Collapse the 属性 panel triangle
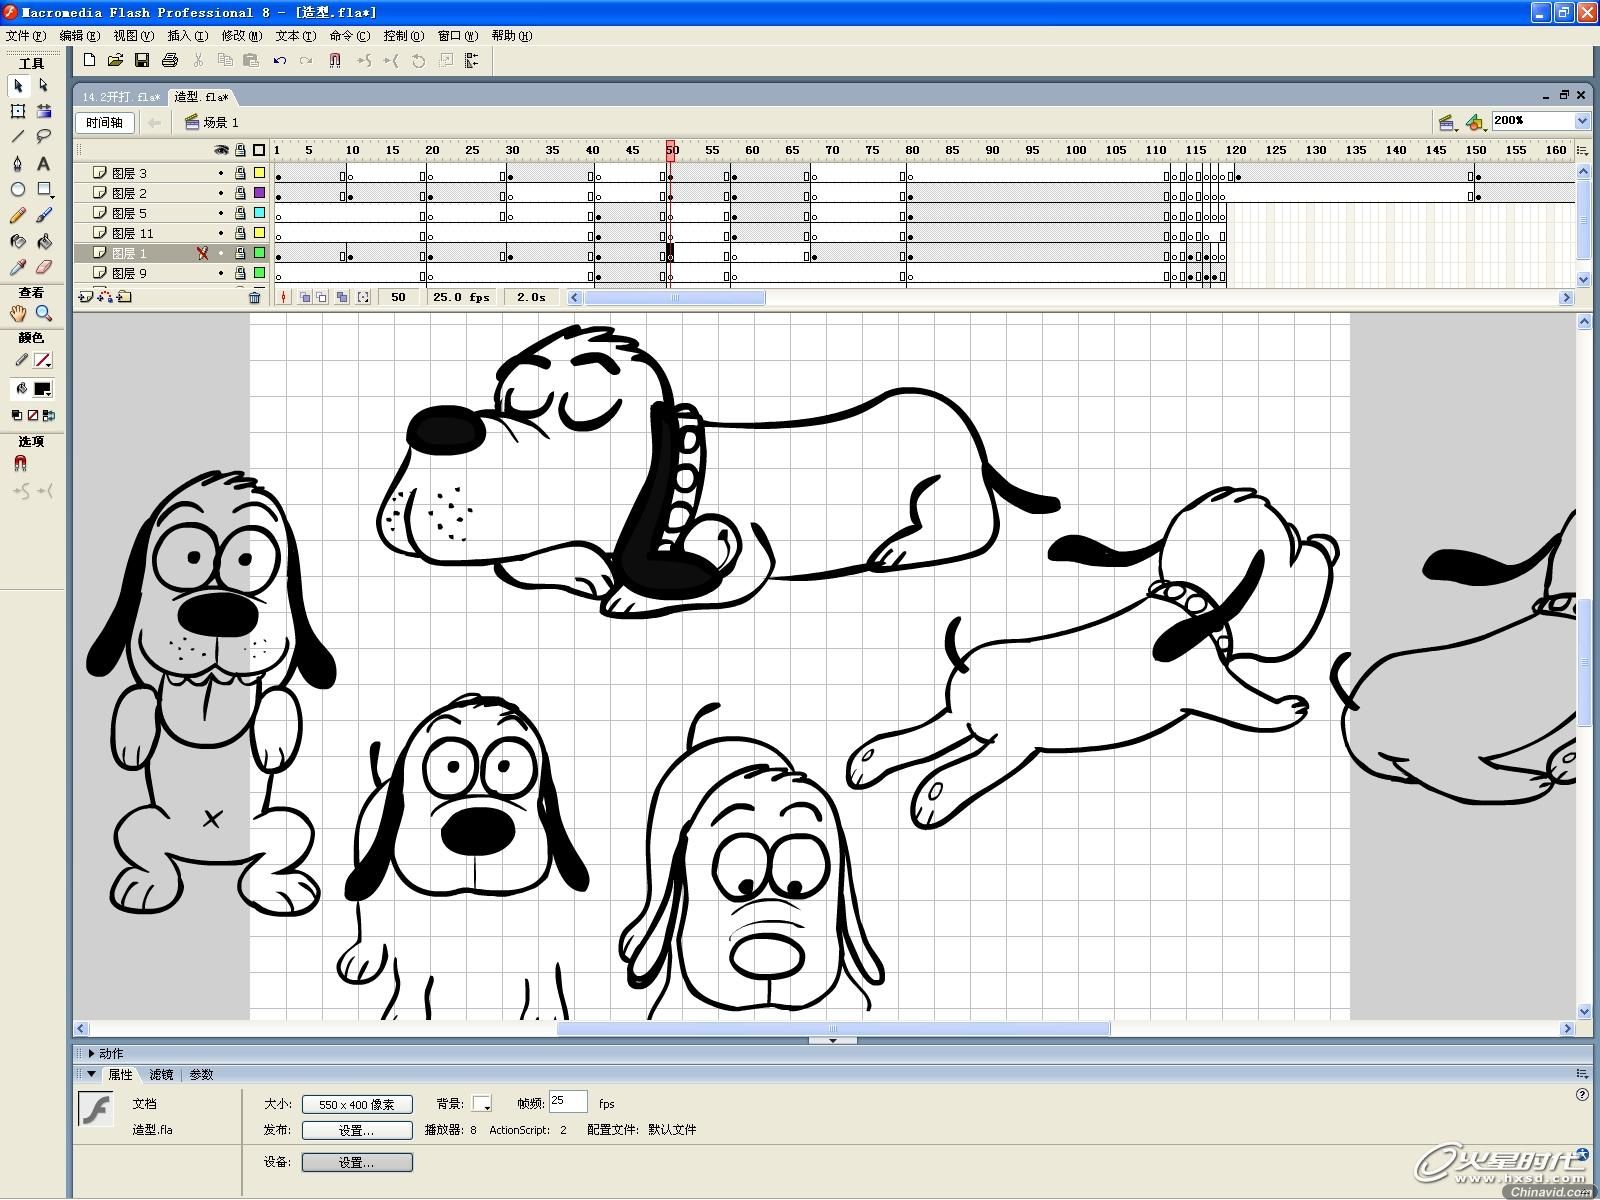1600x1200 pixels. click(x=92, y=1074)
